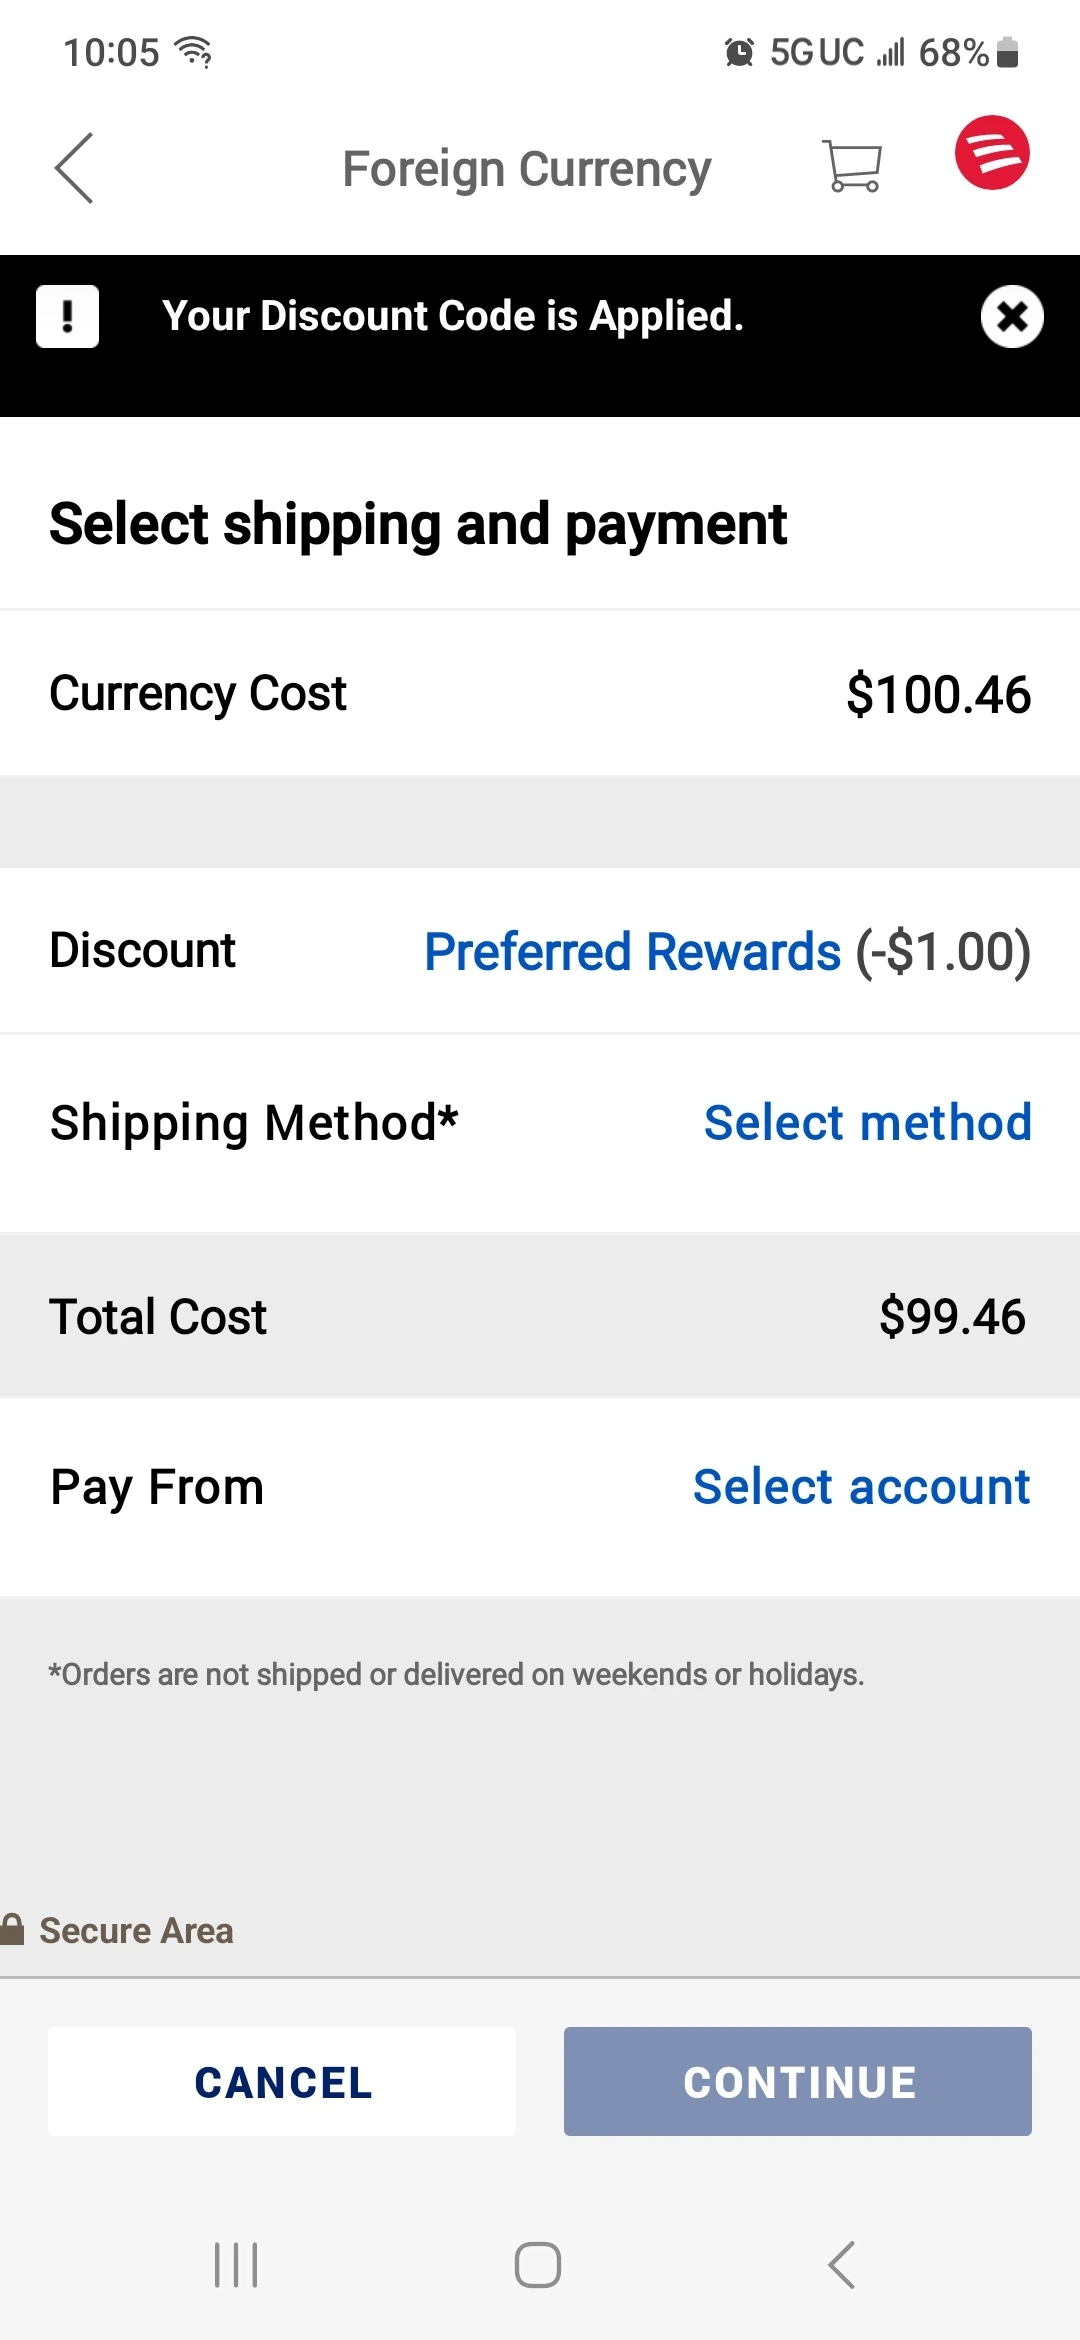Tap the Shipping Method label
The image size is (1080, 2340).
click(254, 1122)
